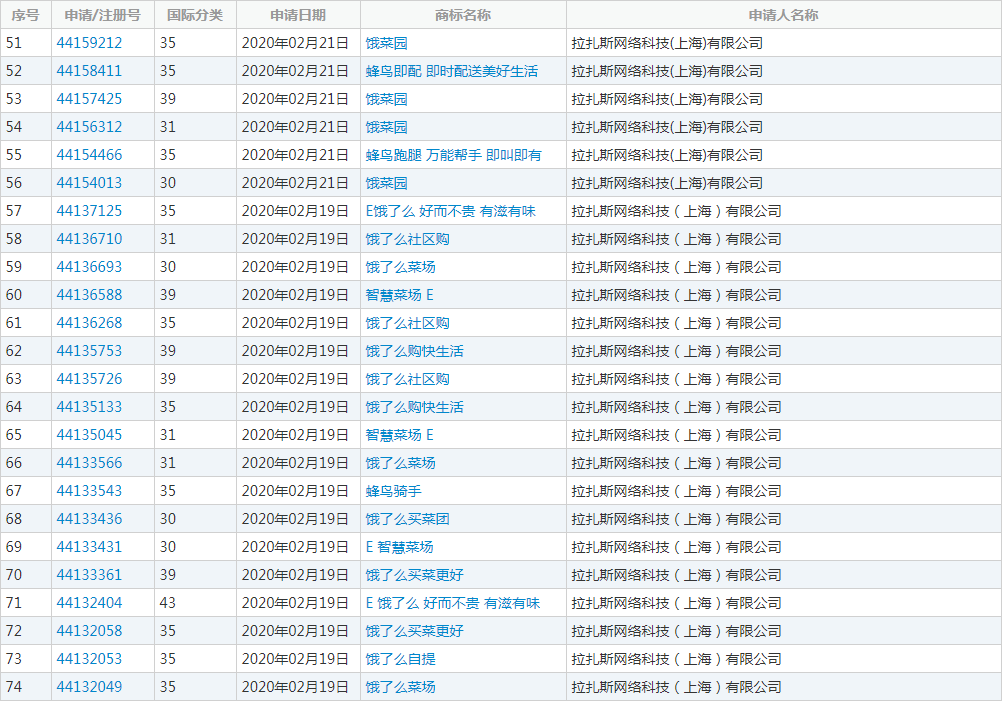Screen dimensions: 1002x701
Task: Open registration number 44154013
Action: (x=89, y=183)
